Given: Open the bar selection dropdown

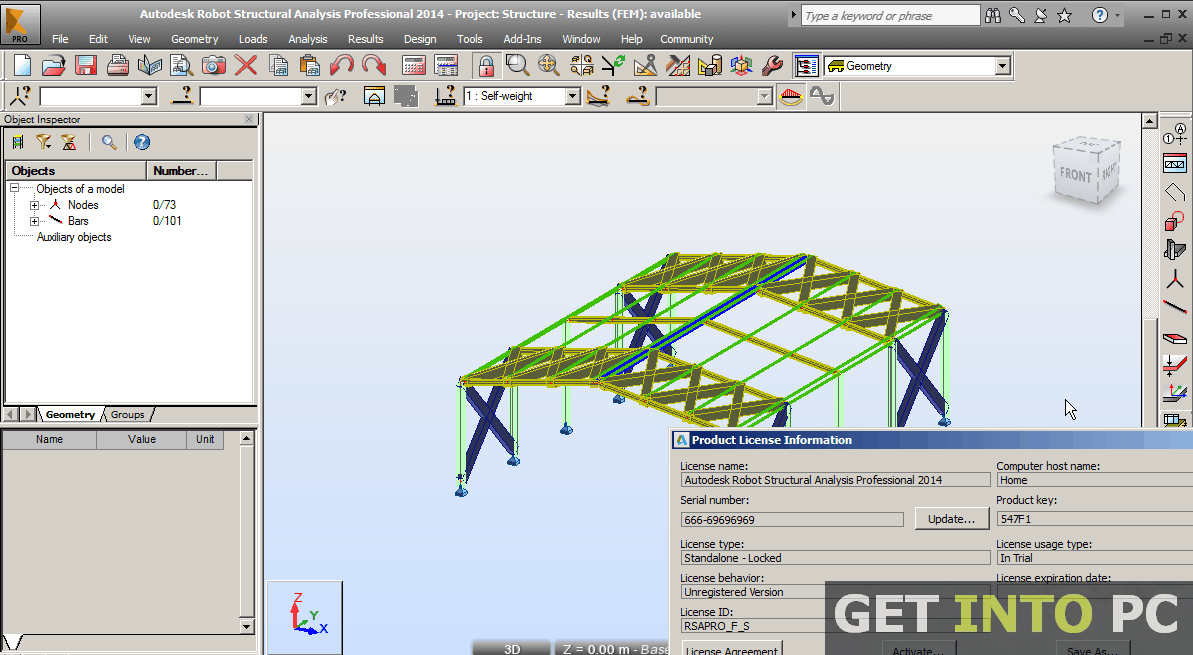Looking at the screenshot, I should [x=308, y=97].
